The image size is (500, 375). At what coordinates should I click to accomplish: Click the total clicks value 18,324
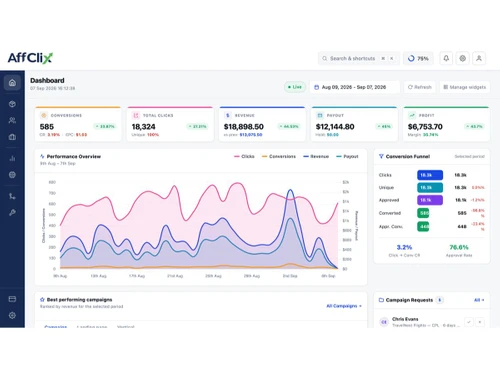[143, 127]
